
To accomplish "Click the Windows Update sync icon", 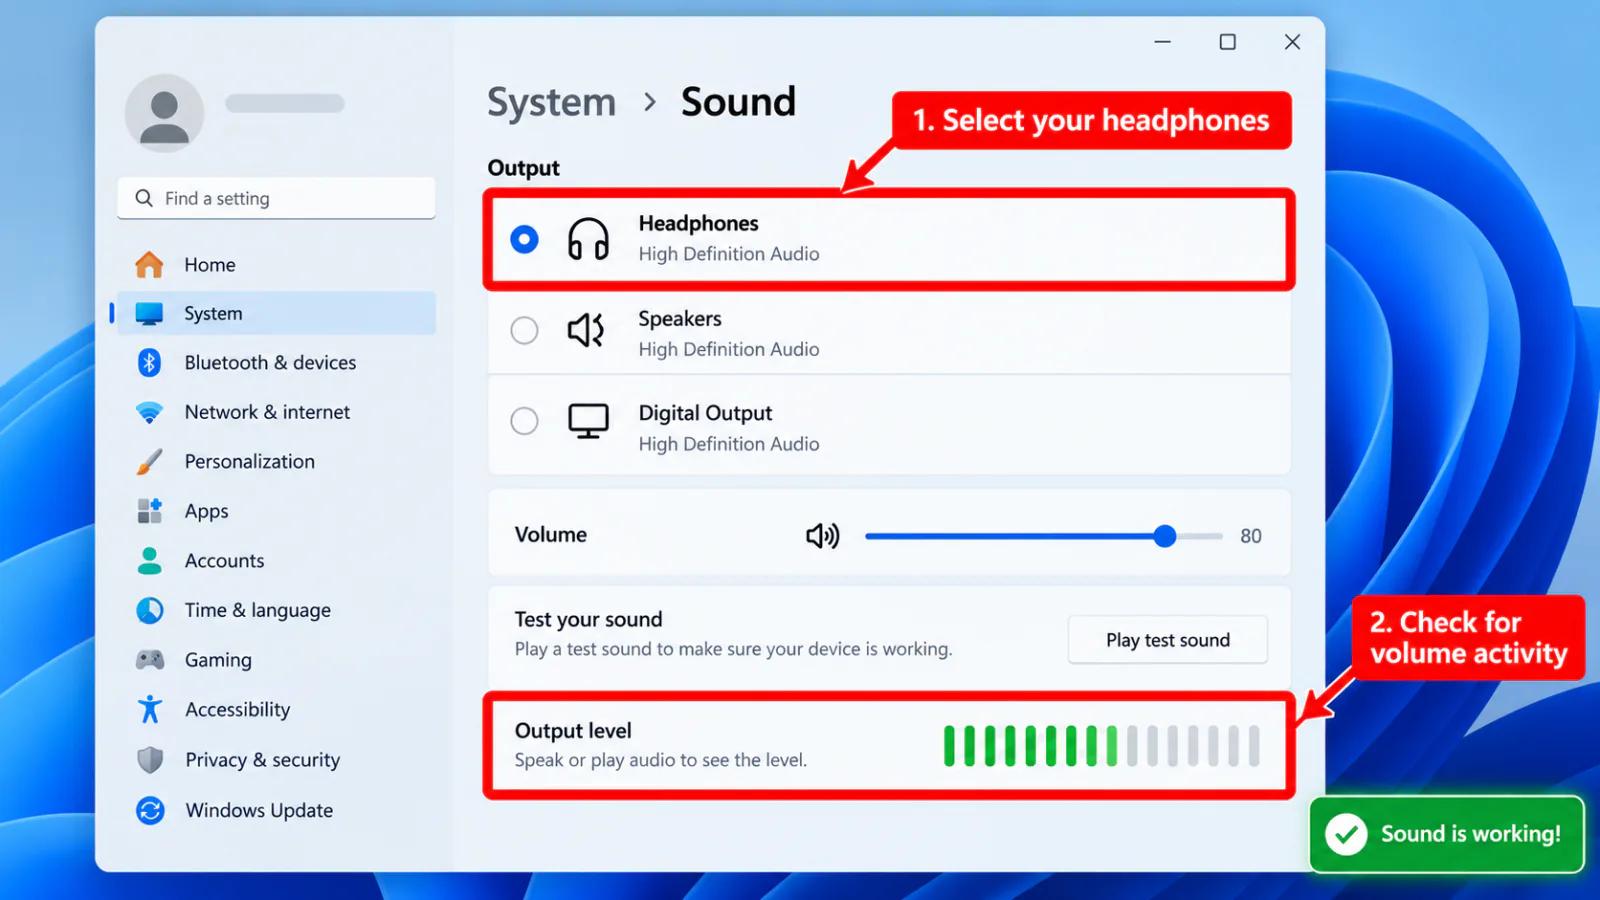I will (150, 810).
